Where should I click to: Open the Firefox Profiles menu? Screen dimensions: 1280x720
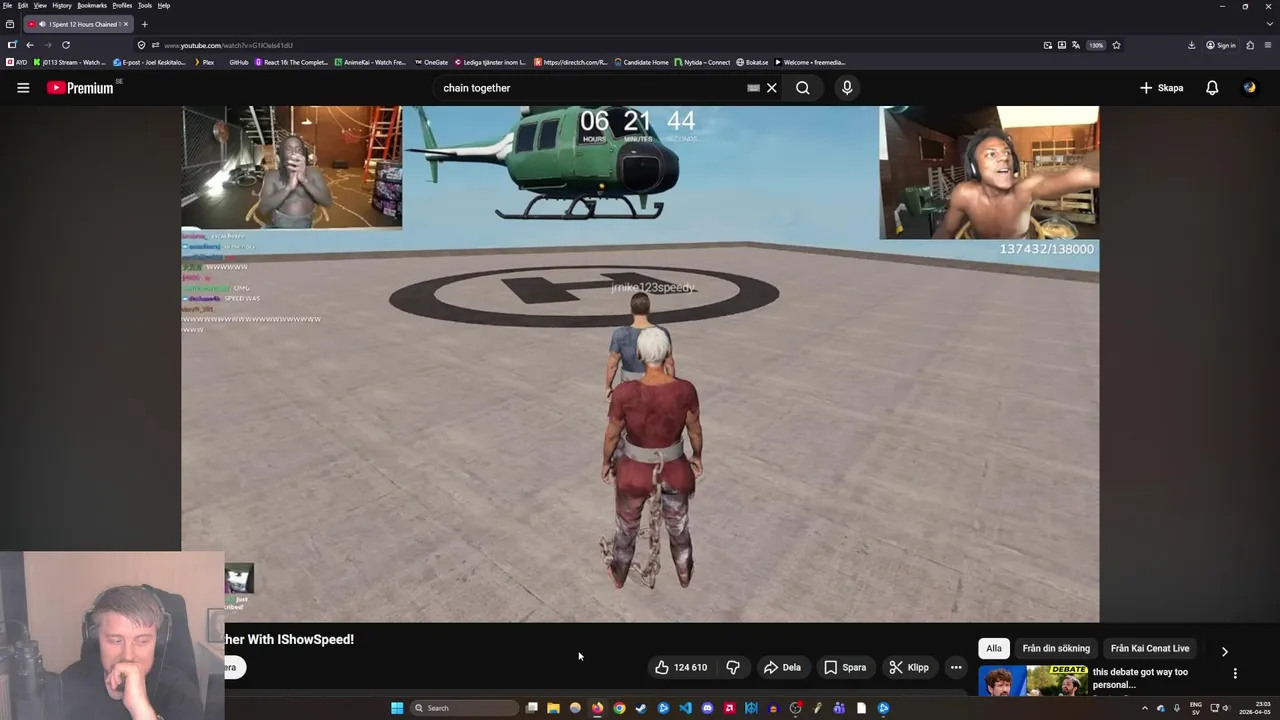pyautogui.click(x=122, y=5)
